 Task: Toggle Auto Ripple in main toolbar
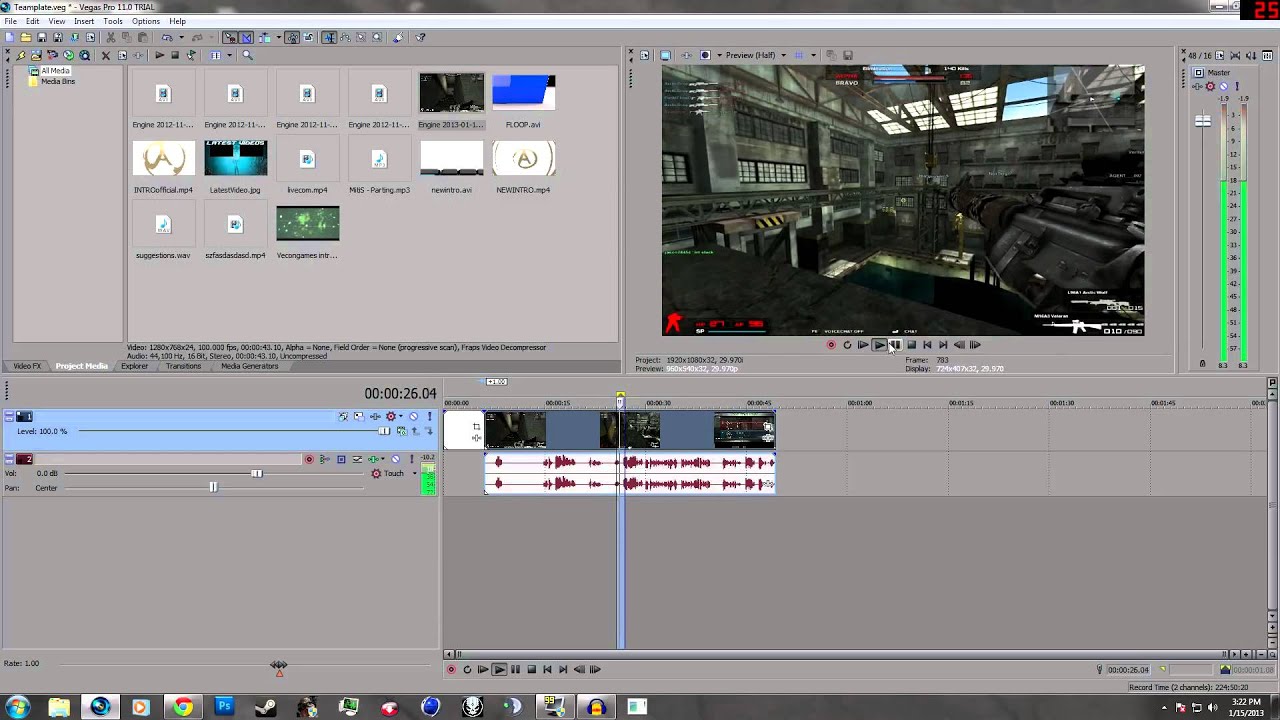point(265,37)
